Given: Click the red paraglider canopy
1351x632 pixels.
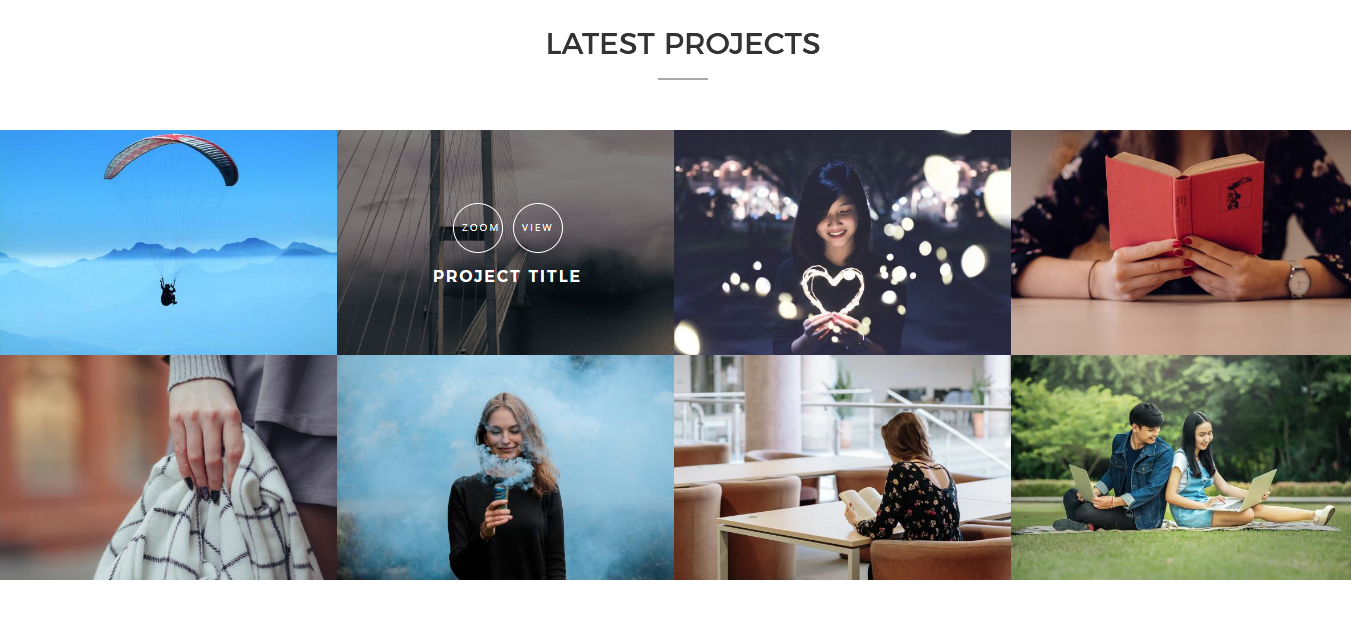Looking at the screenshot, I should pos(172,156).
